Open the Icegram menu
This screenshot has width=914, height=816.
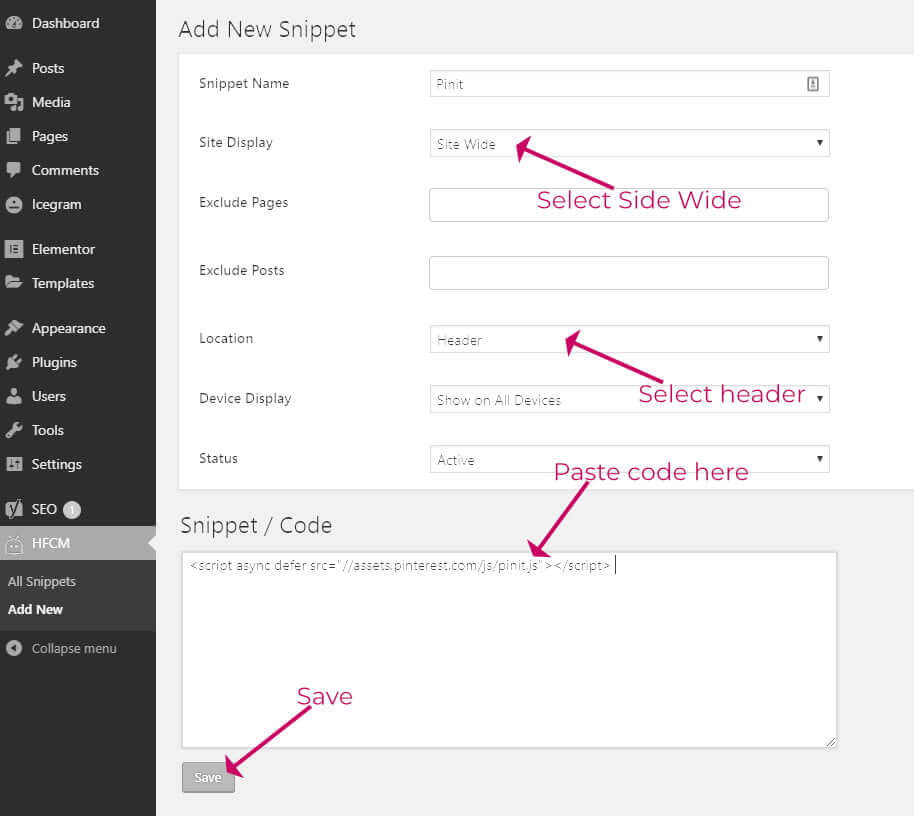tap(78, 205)
